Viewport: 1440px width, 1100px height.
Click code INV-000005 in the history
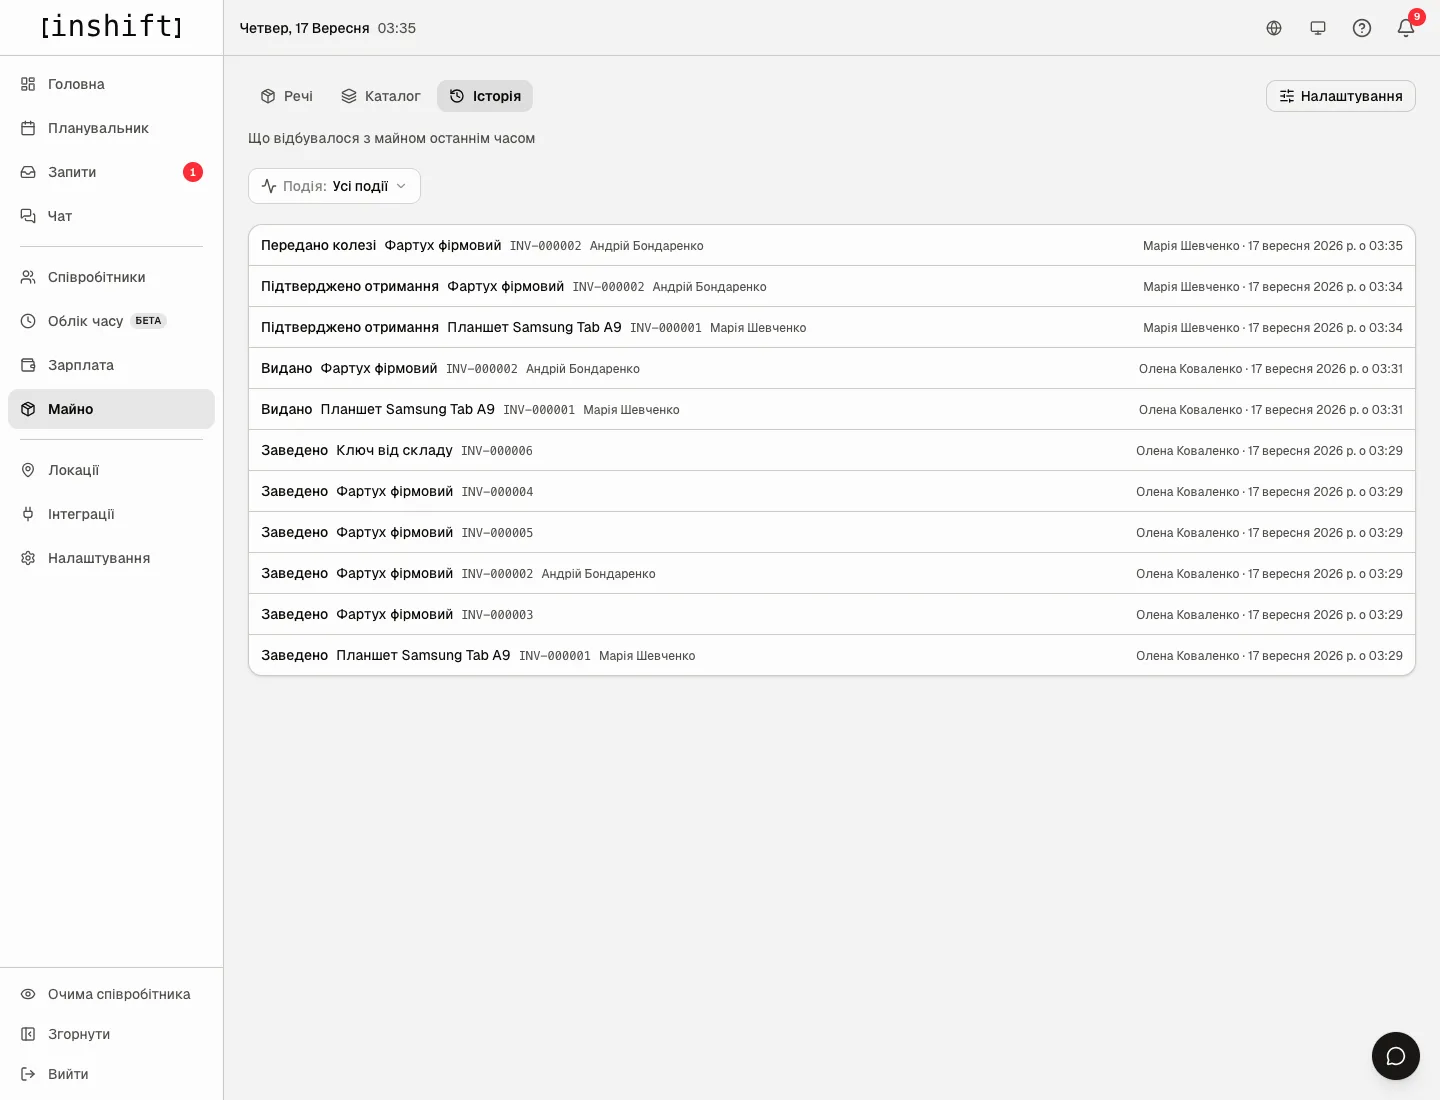coord(497,533)
